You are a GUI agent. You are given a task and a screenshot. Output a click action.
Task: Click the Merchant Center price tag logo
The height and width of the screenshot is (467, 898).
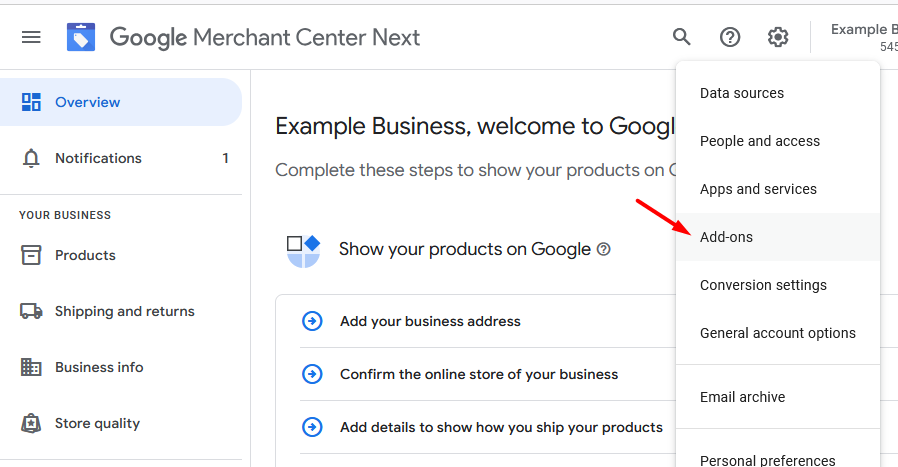[x=81, y=37]
